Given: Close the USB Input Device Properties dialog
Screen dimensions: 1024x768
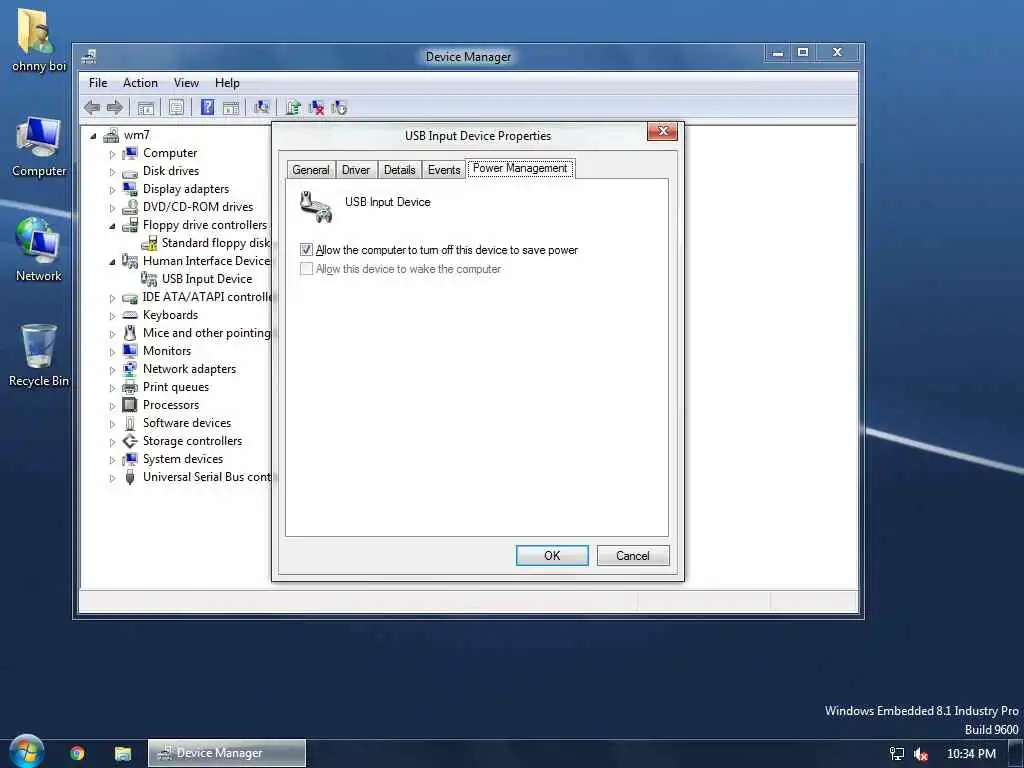Looking at the screenshot, I should click(x=662, y=131).
